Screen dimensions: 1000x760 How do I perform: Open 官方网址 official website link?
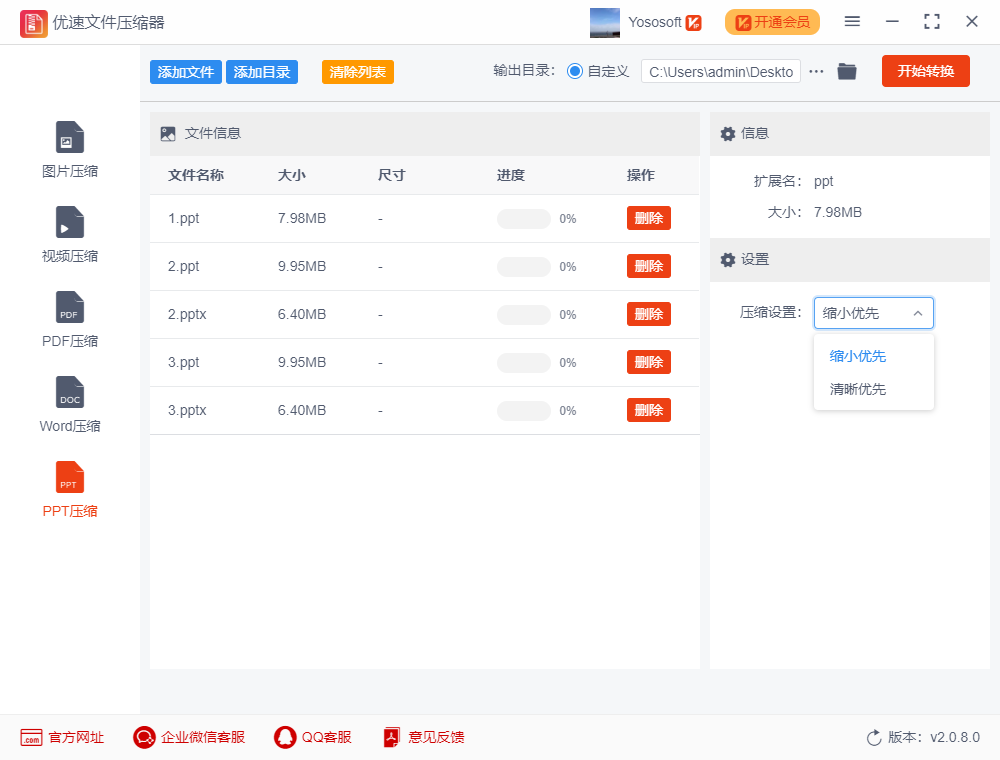(62, 738)
